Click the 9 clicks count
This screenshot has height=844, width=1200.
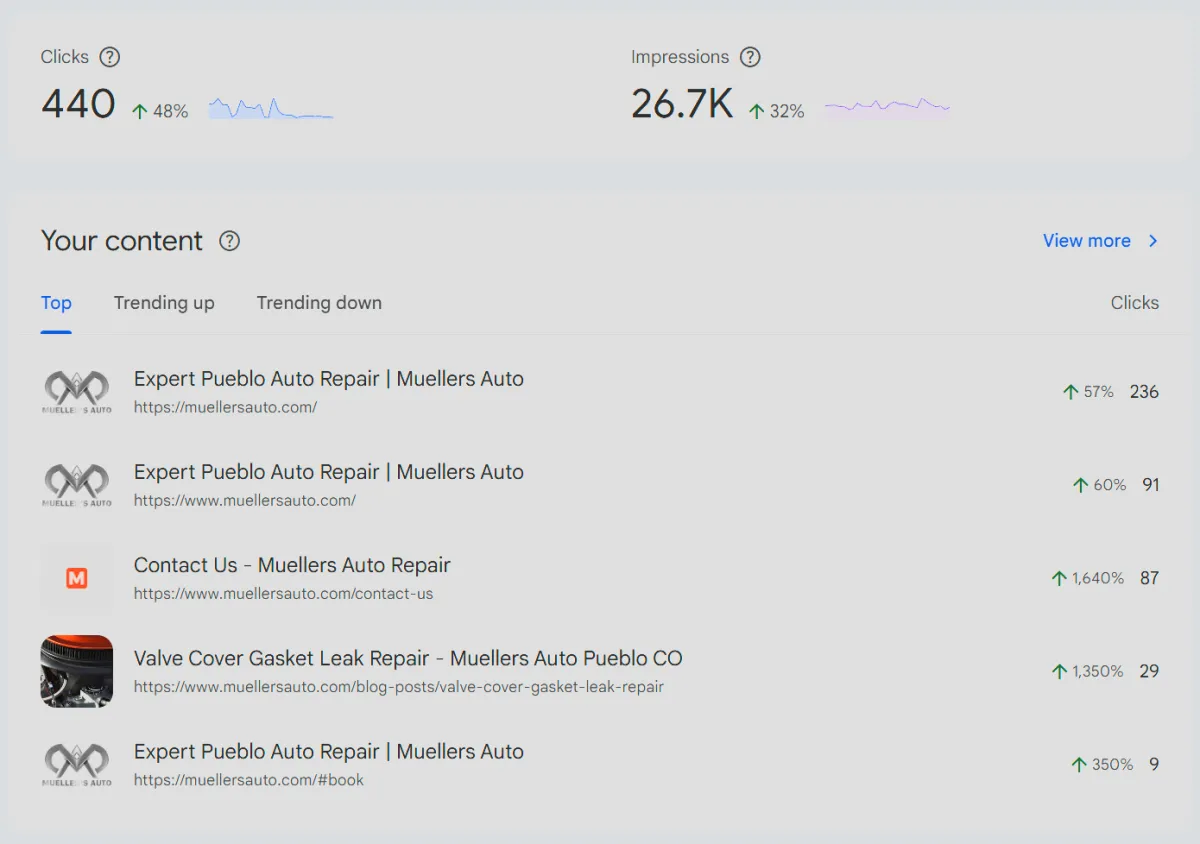(1154, 764)
